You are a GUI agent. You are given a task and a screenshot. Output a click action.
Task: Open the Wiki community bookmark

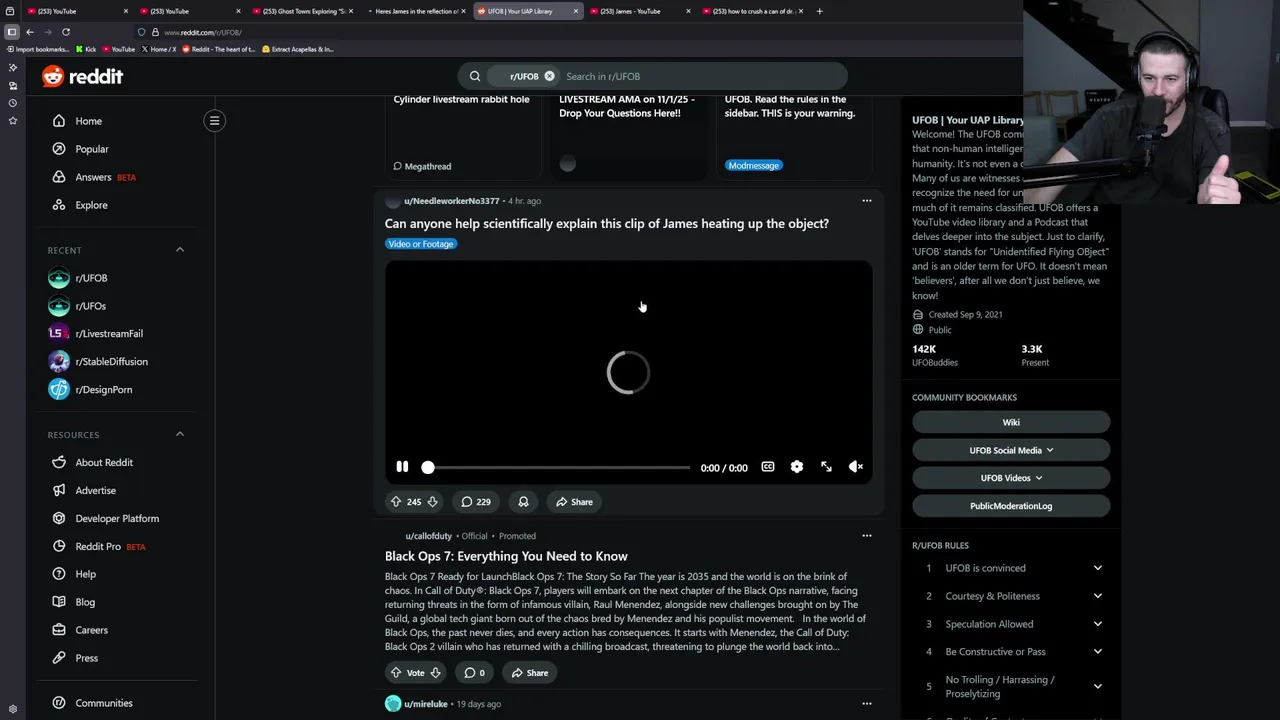[1011, 422]
